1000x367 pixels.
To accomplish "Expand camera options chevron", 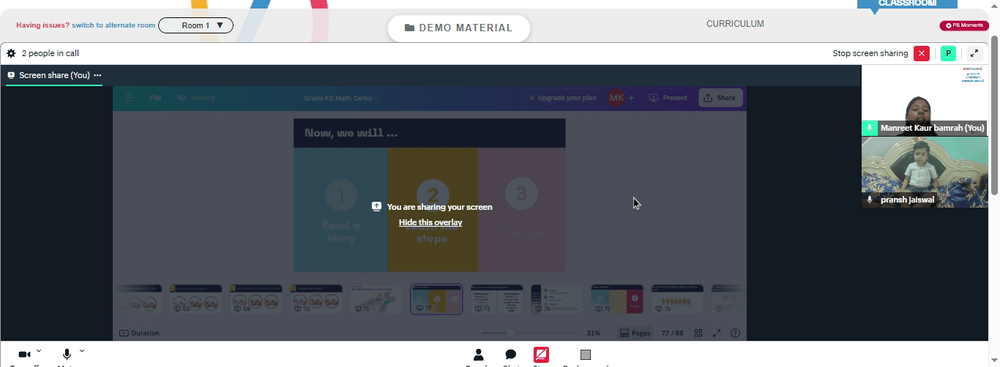I will [x=39, y=350].
